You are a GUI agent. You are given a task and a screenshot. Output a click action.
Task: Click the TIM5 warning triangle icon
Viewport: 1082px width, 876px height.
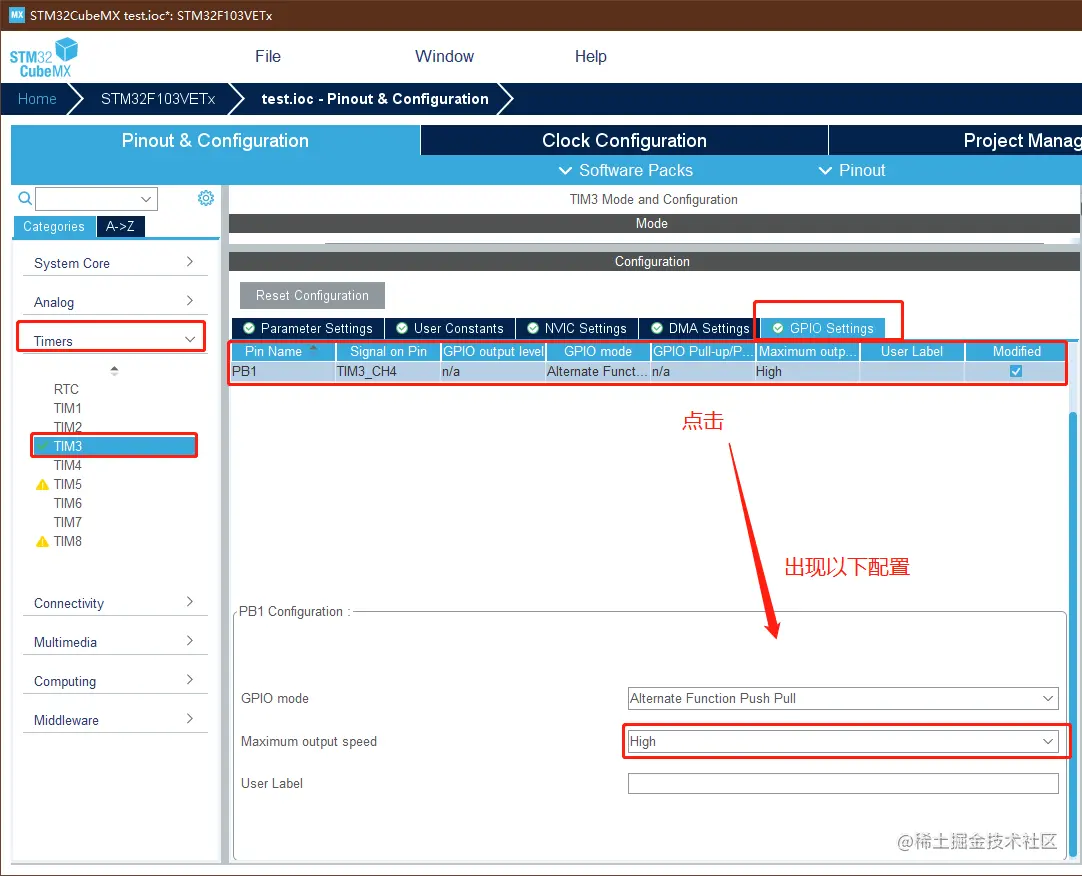tap(42, 485)
